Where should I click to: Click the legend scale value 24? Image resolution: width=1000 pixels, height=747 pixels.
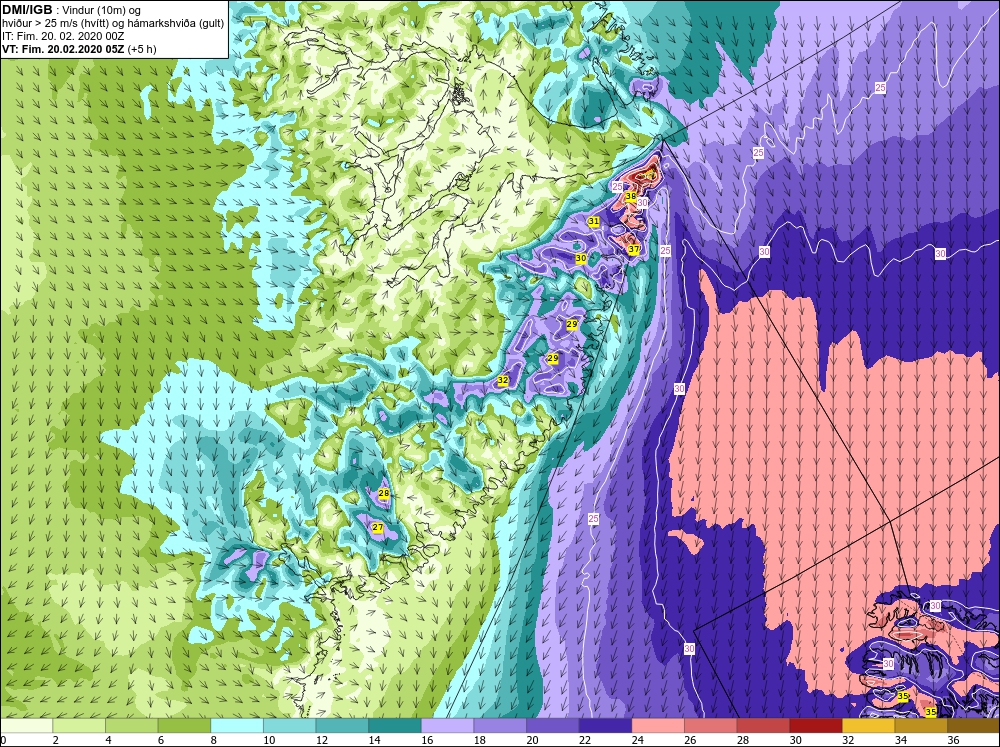(638, 740)
